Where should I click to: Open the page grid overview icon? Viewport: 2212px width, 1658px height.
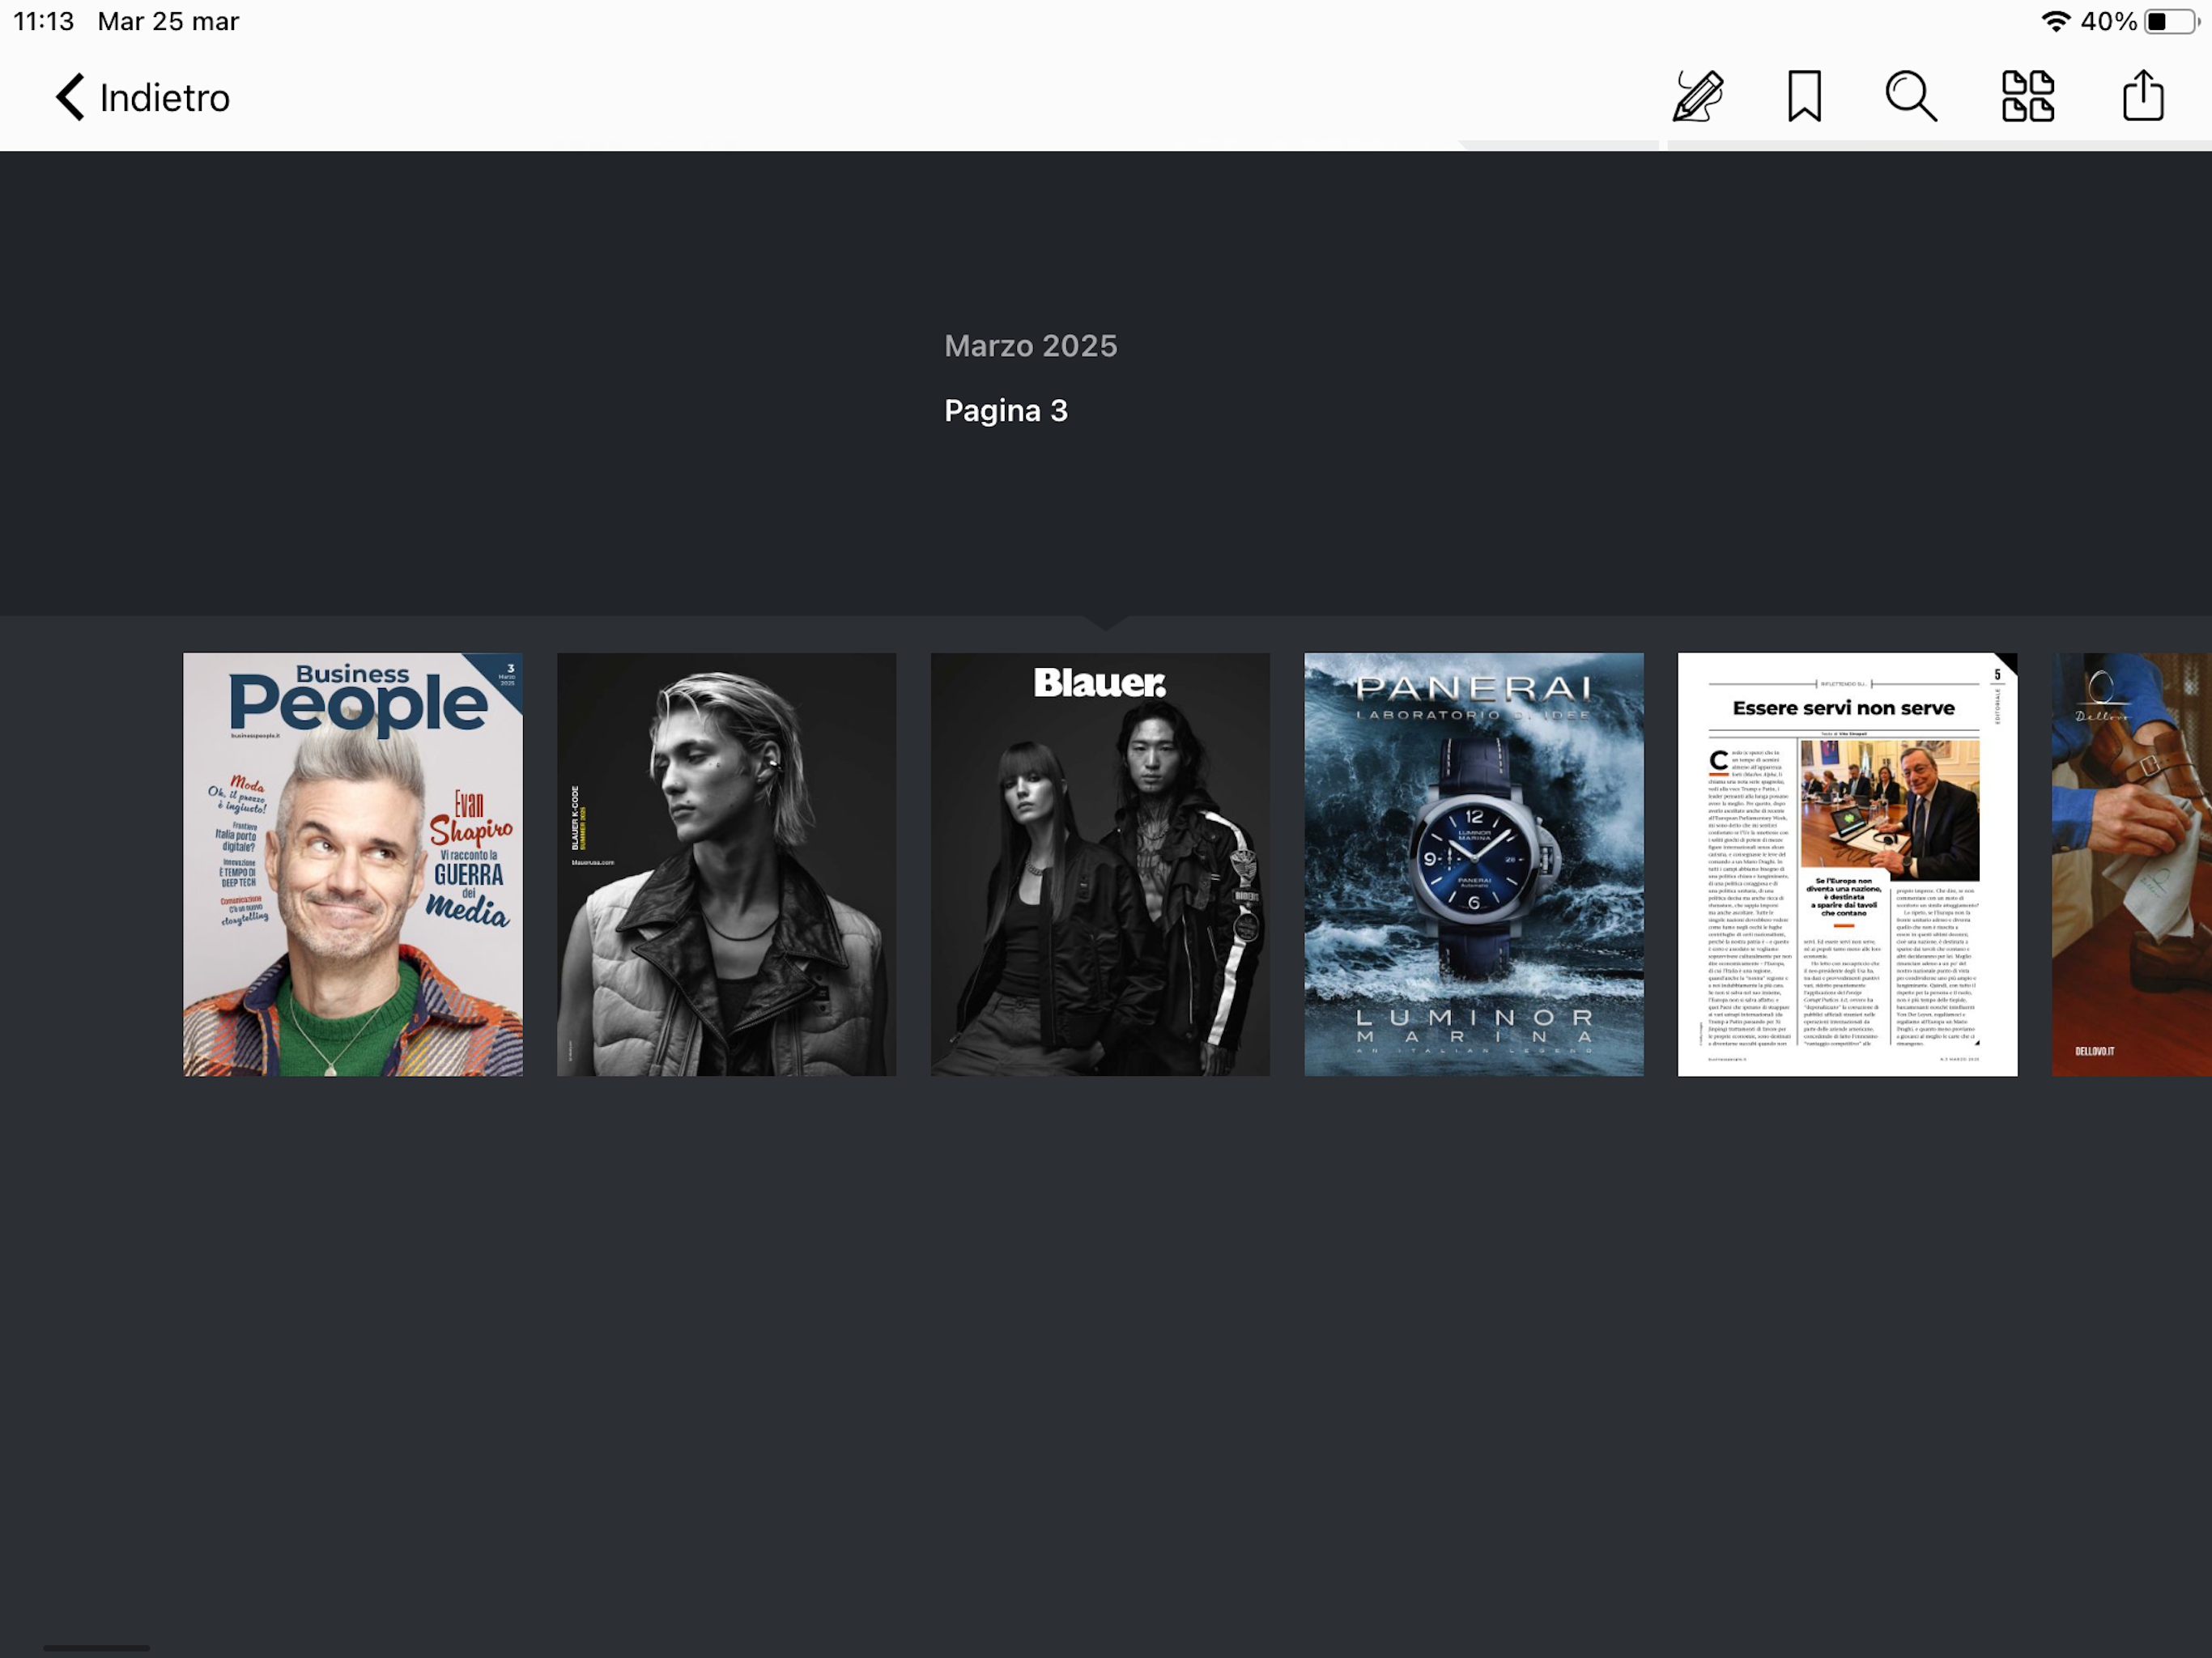coord(2027,96)
